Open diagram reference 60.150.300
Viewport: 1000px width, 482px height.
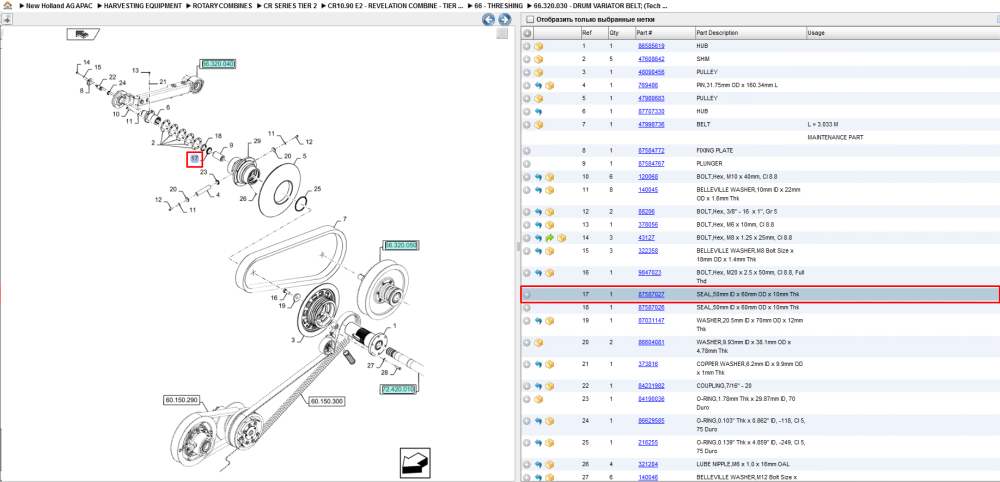click(x=327, y=402)
